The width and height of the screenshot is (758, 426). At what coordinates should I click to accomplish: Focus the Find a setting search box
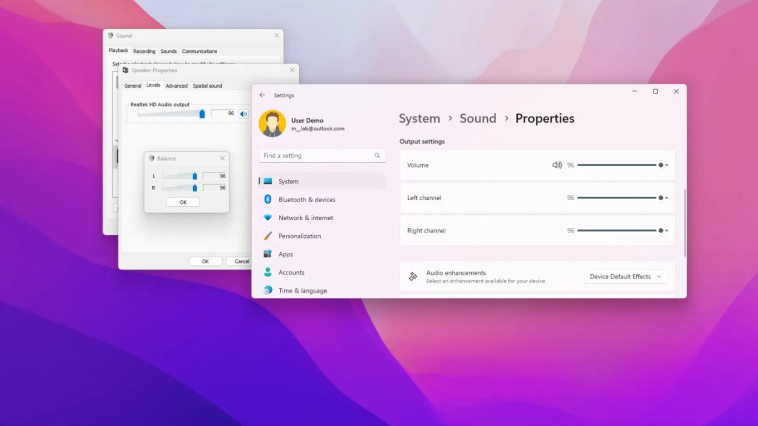[322, 156]
